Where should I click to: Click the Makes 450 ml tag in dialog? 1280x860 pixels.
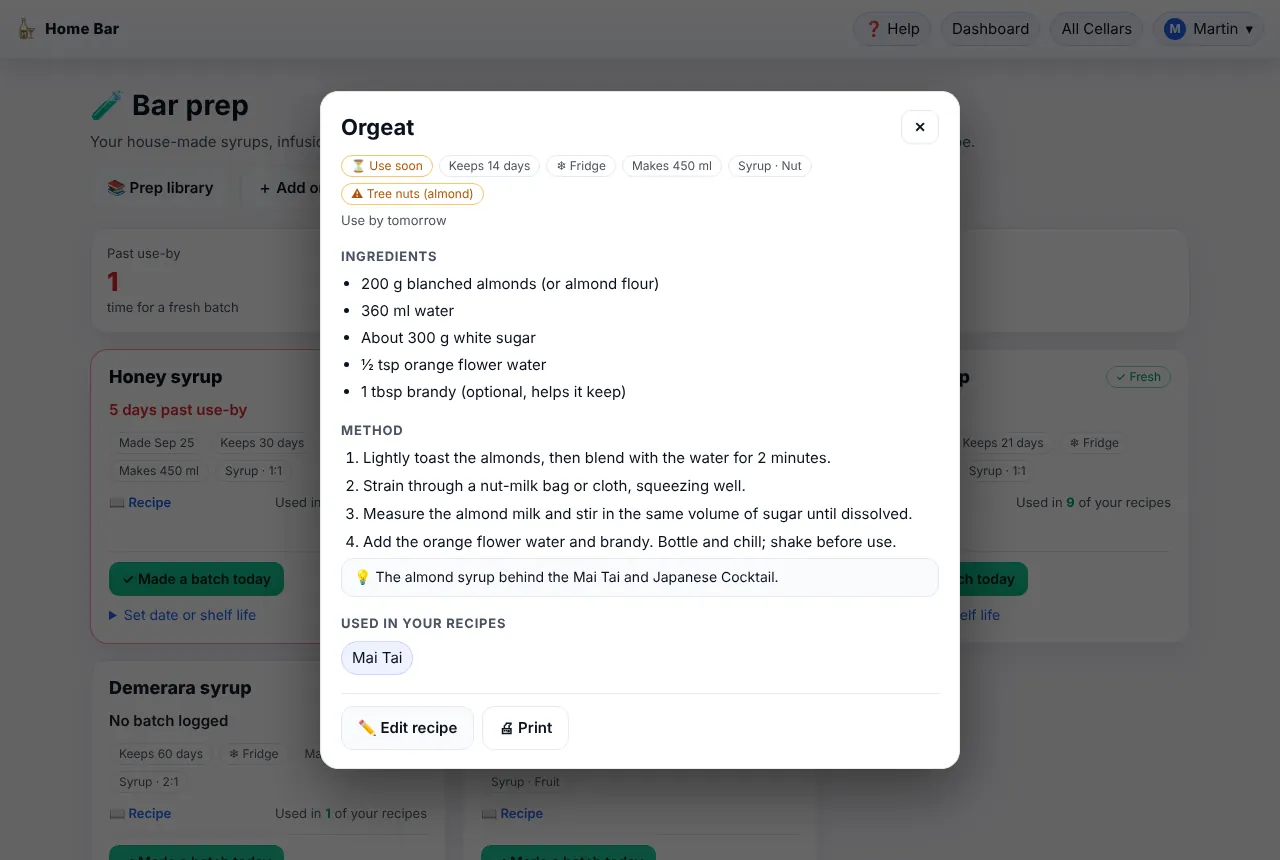tap(672, 166)
